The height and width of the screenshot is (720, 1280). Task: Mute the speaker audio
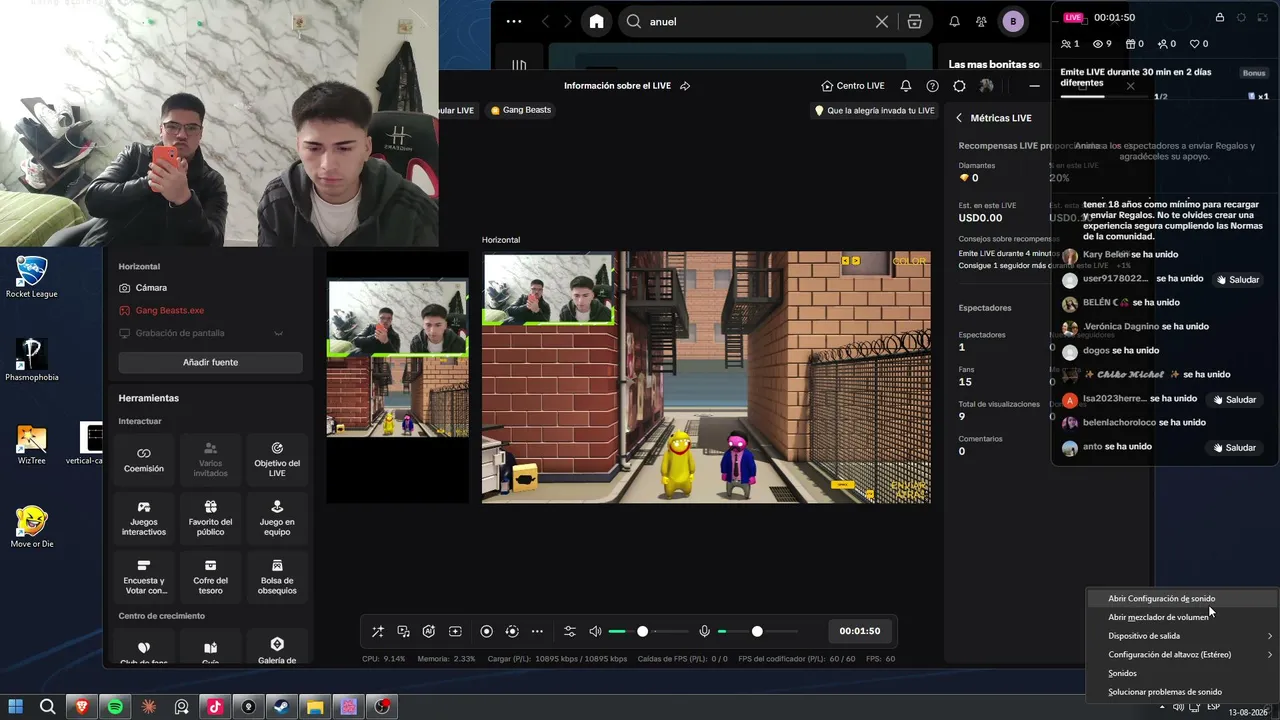[x=595, y=631]
